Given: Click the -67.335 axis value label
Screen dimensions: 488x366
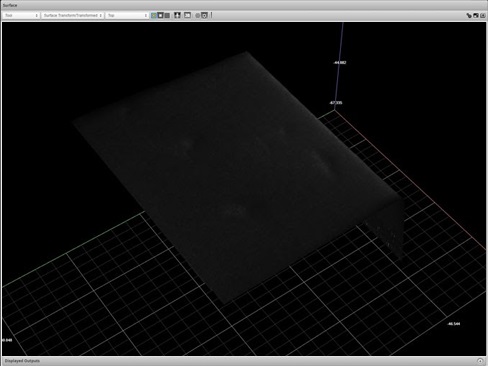Looking at the screenshot, I should 336,103.
